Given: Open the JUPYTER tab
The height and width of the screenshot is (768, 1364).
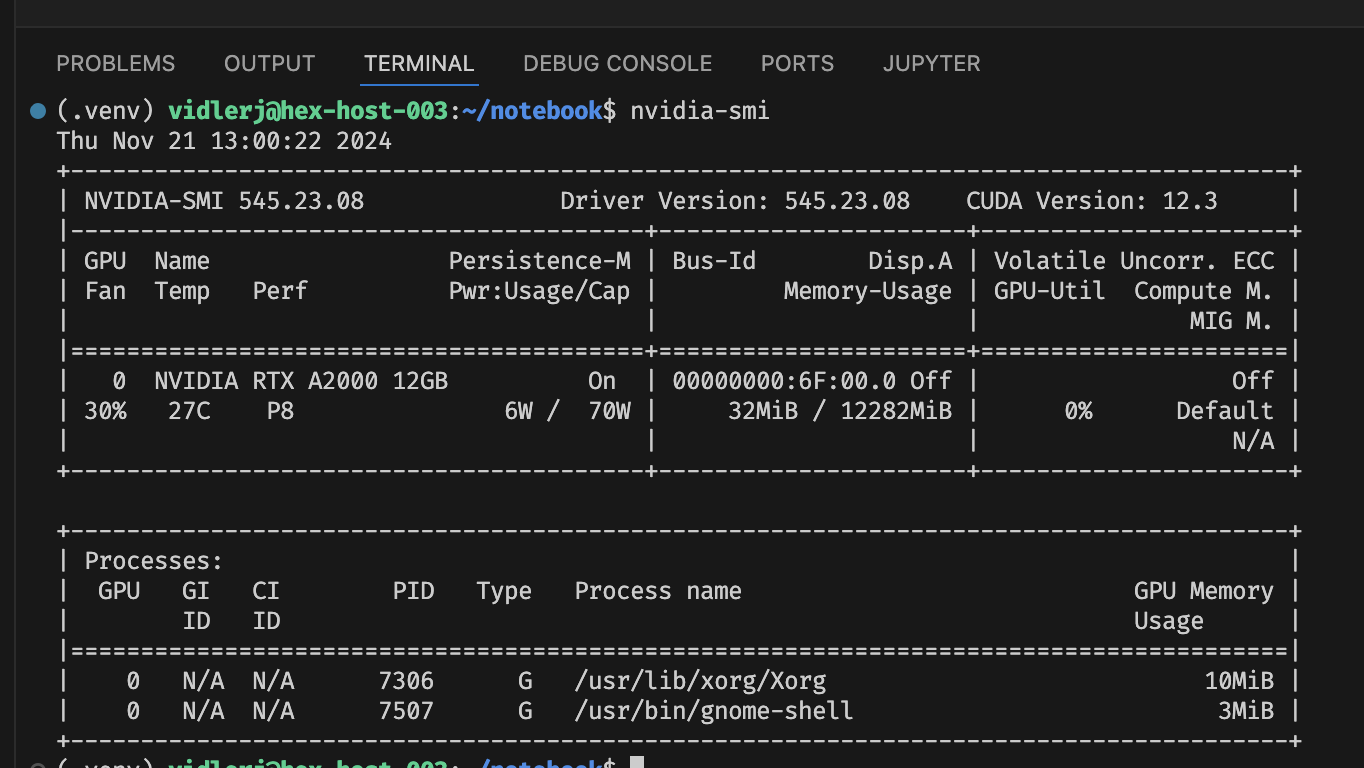Looking at the screenshot, I should pyautogui.click(x=932, y=64).
